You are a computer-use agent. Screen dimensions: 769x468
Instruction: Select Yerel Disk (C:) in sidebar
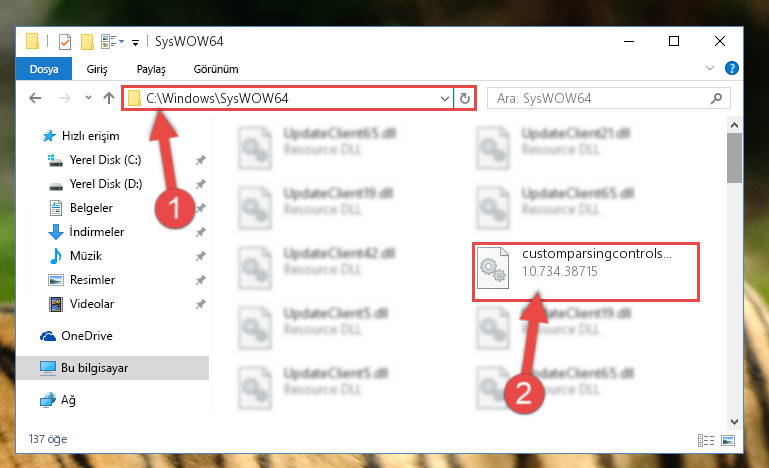(105, 160)
